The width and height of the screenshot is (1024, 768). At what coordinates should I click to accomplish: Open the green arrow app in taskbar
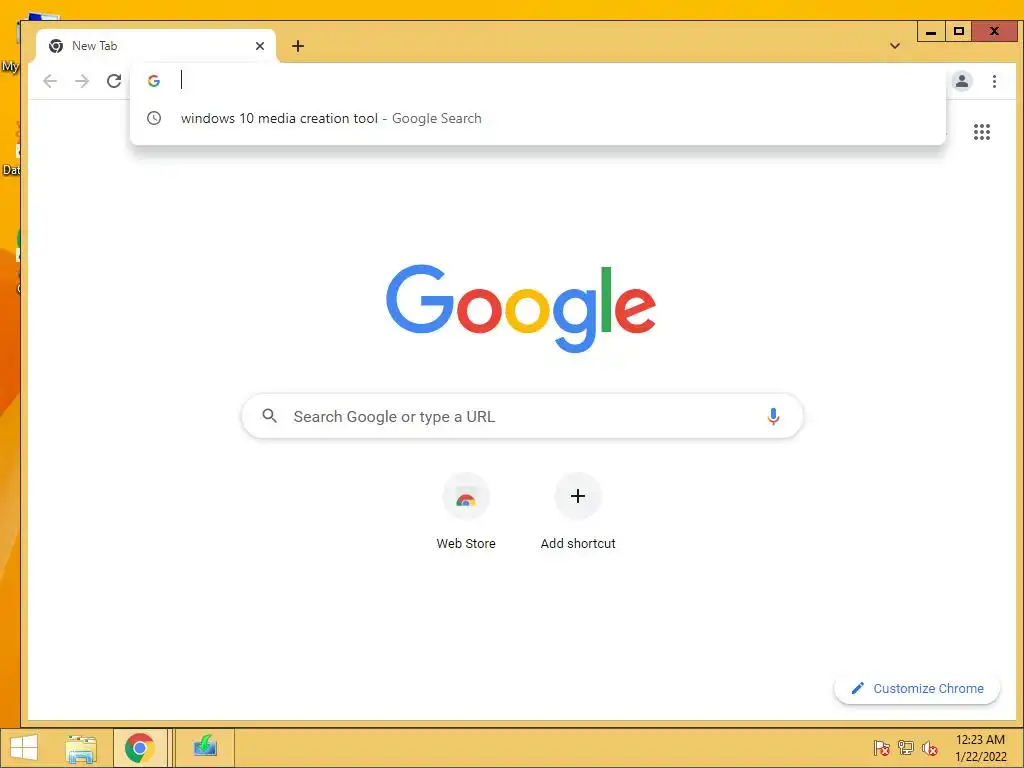(205, 746)
